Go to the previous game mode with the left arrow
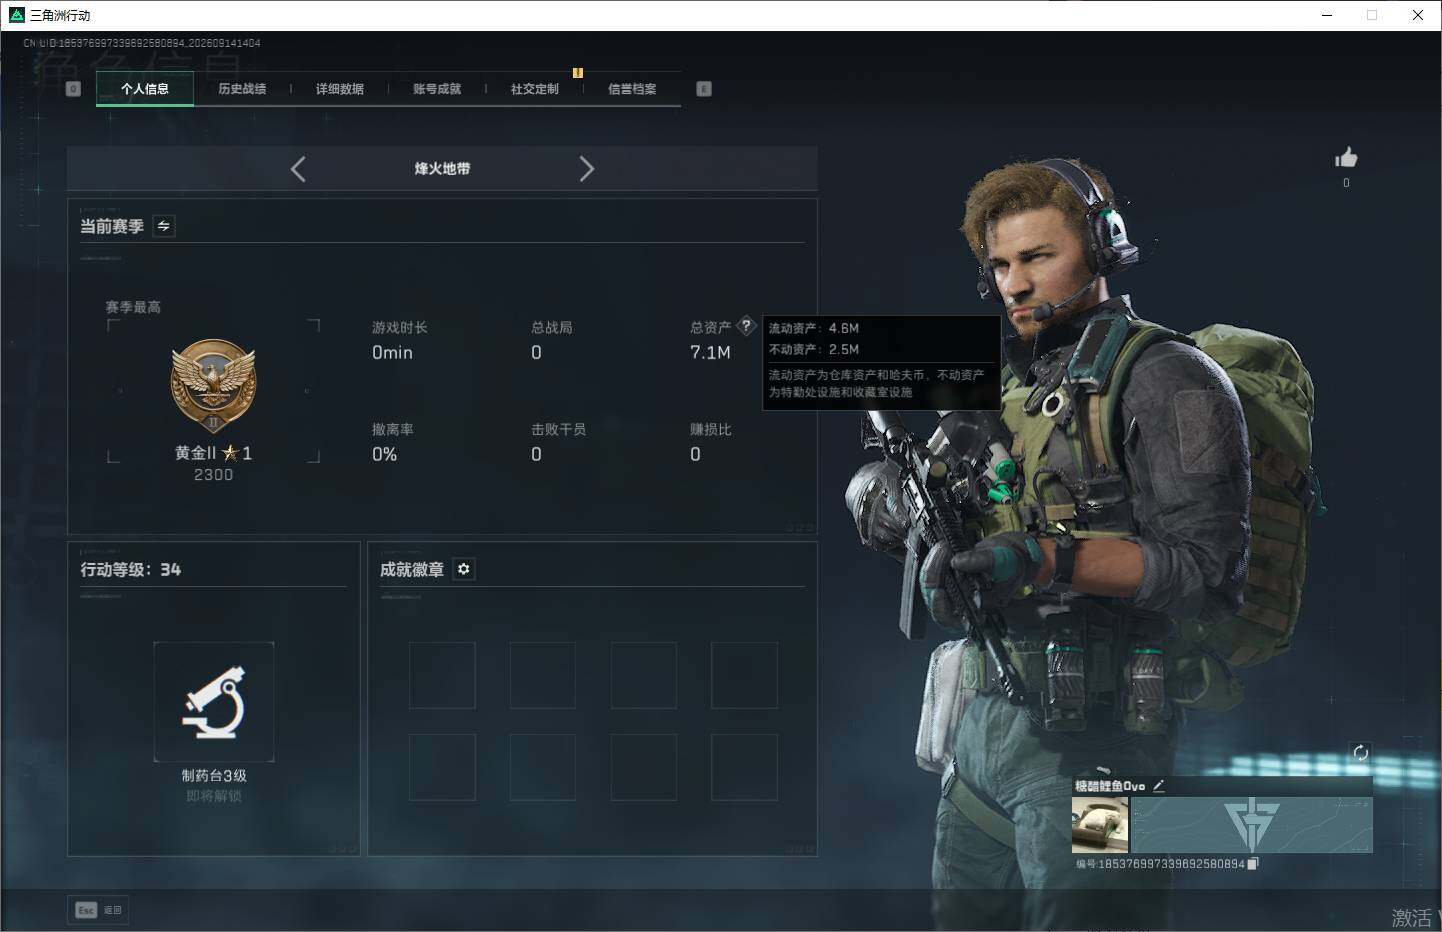The image size is (1442, 932). click(x=298, y=169)
